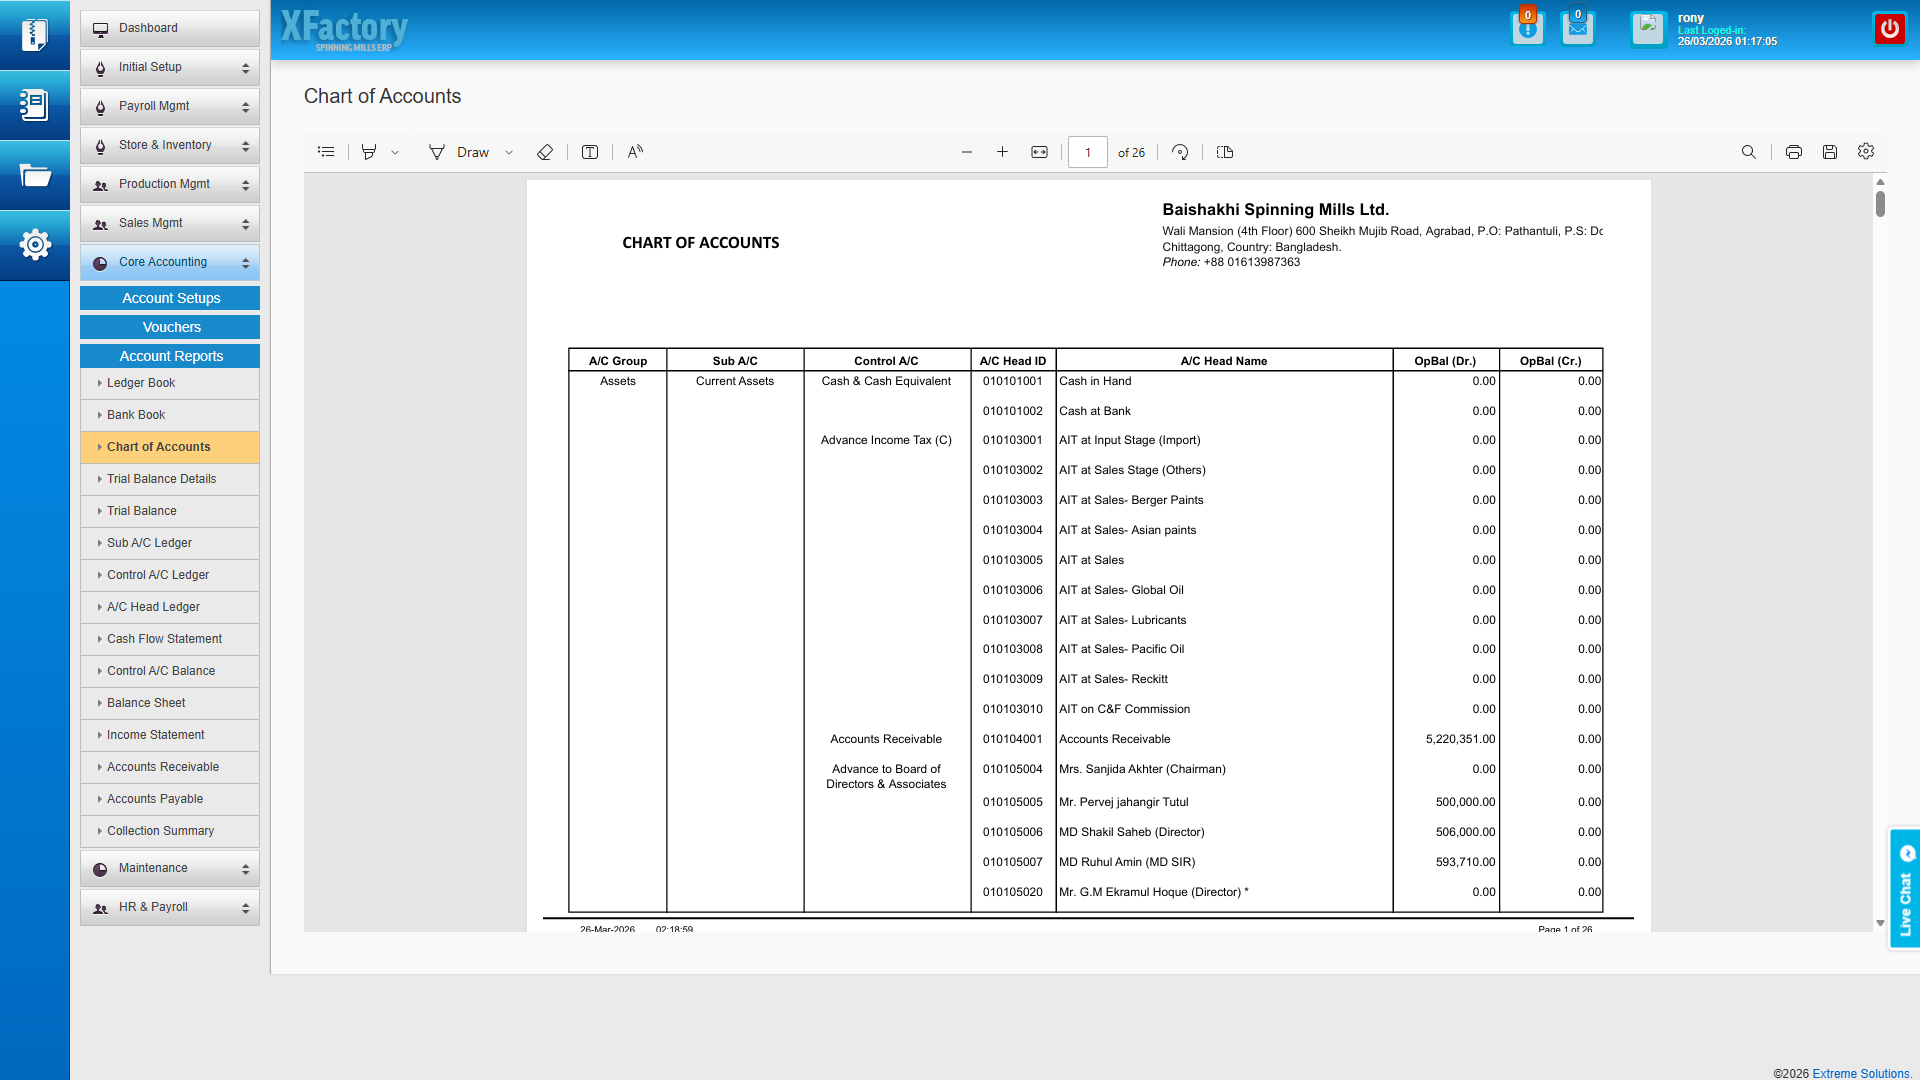Open the Extreme Solutions footer link

pos(1861,1073)
